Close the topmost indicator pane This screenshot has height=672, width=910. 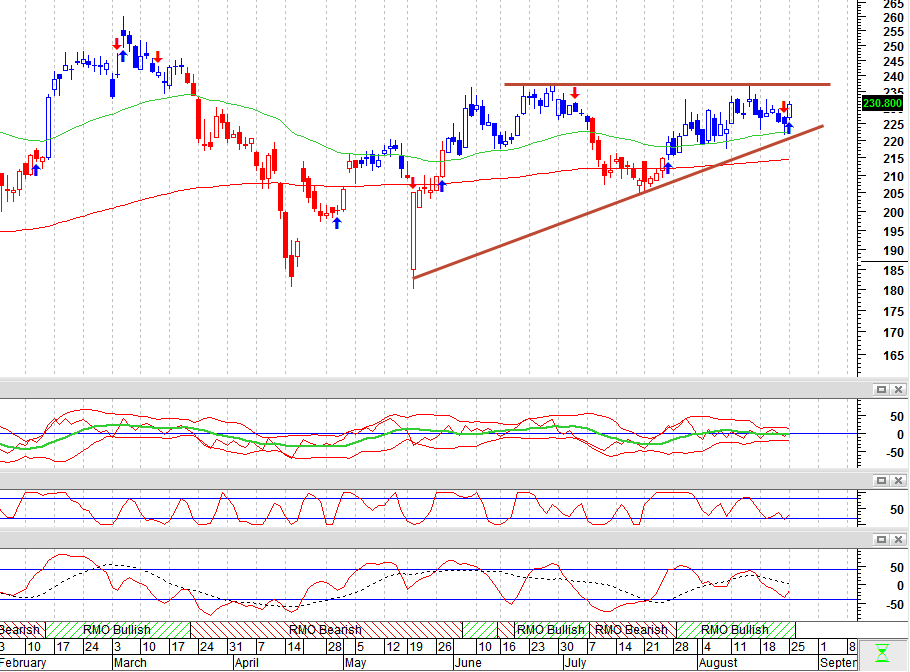click(x=898, y=389)
